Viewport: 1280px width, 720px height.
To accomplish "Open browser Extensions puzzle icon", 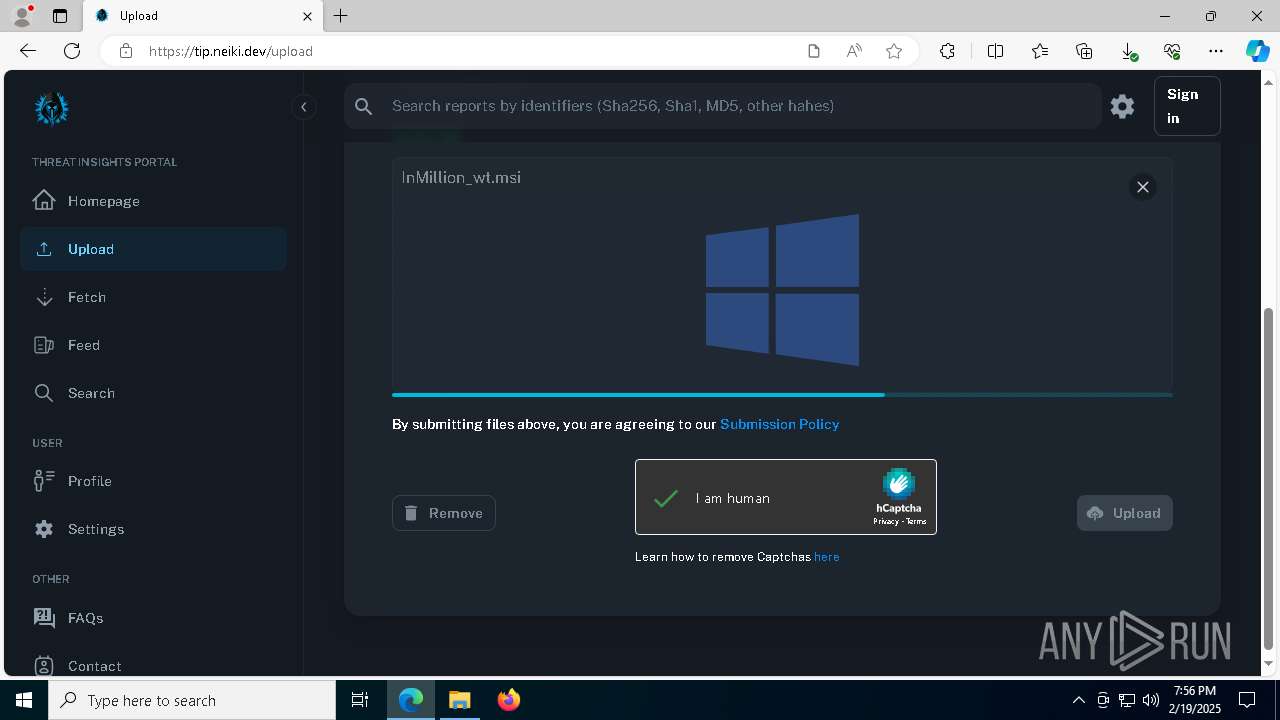I will coord(947,51).
